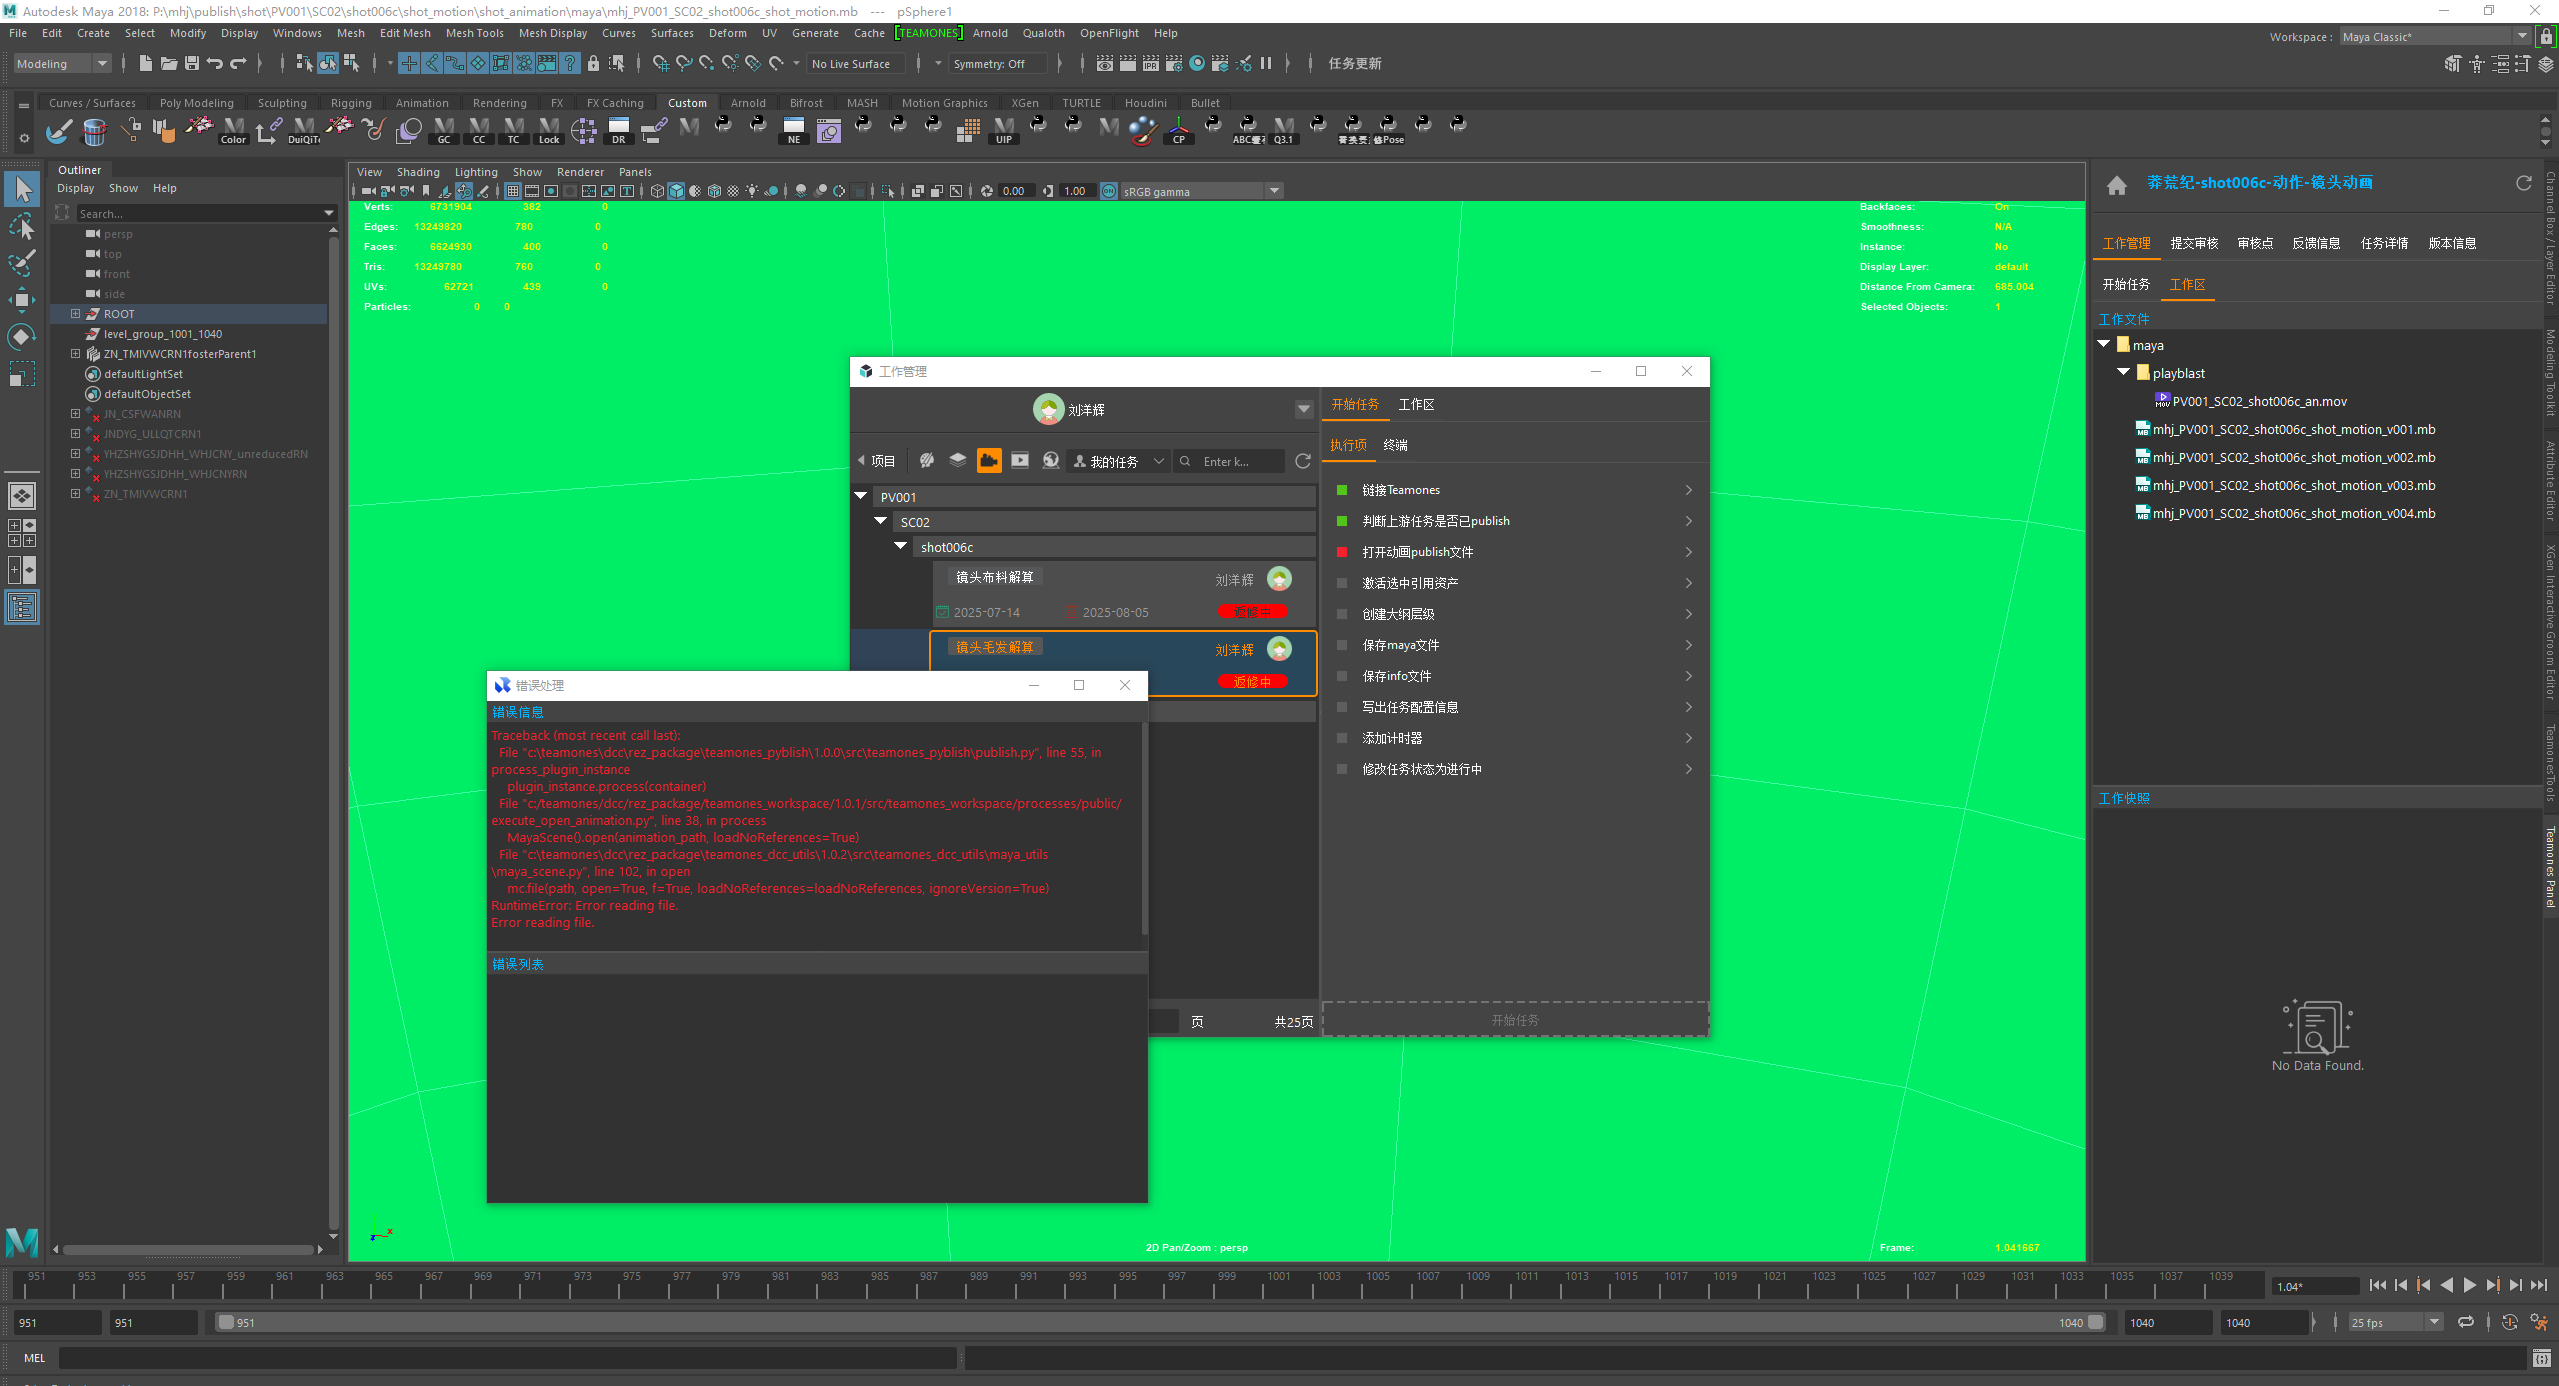Click the home icon in the Teamones panel
This screenshot has width=2559, height=1386.
(x=2116, y=185)
